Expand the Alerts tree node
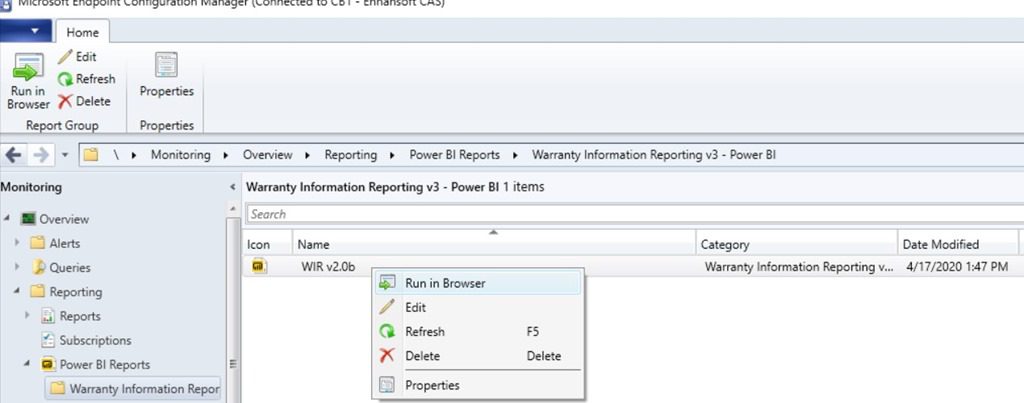The image size is (1024, 403). (x=17, y=243)
